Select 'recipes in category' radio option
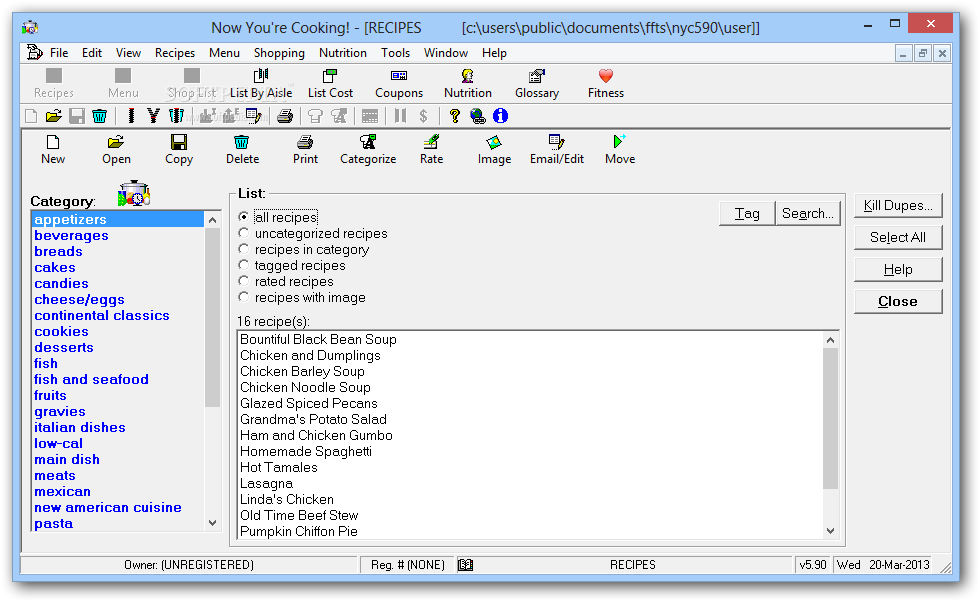This screenshot has width=980, height=602. pyautogui.click(x=244, y=249)
